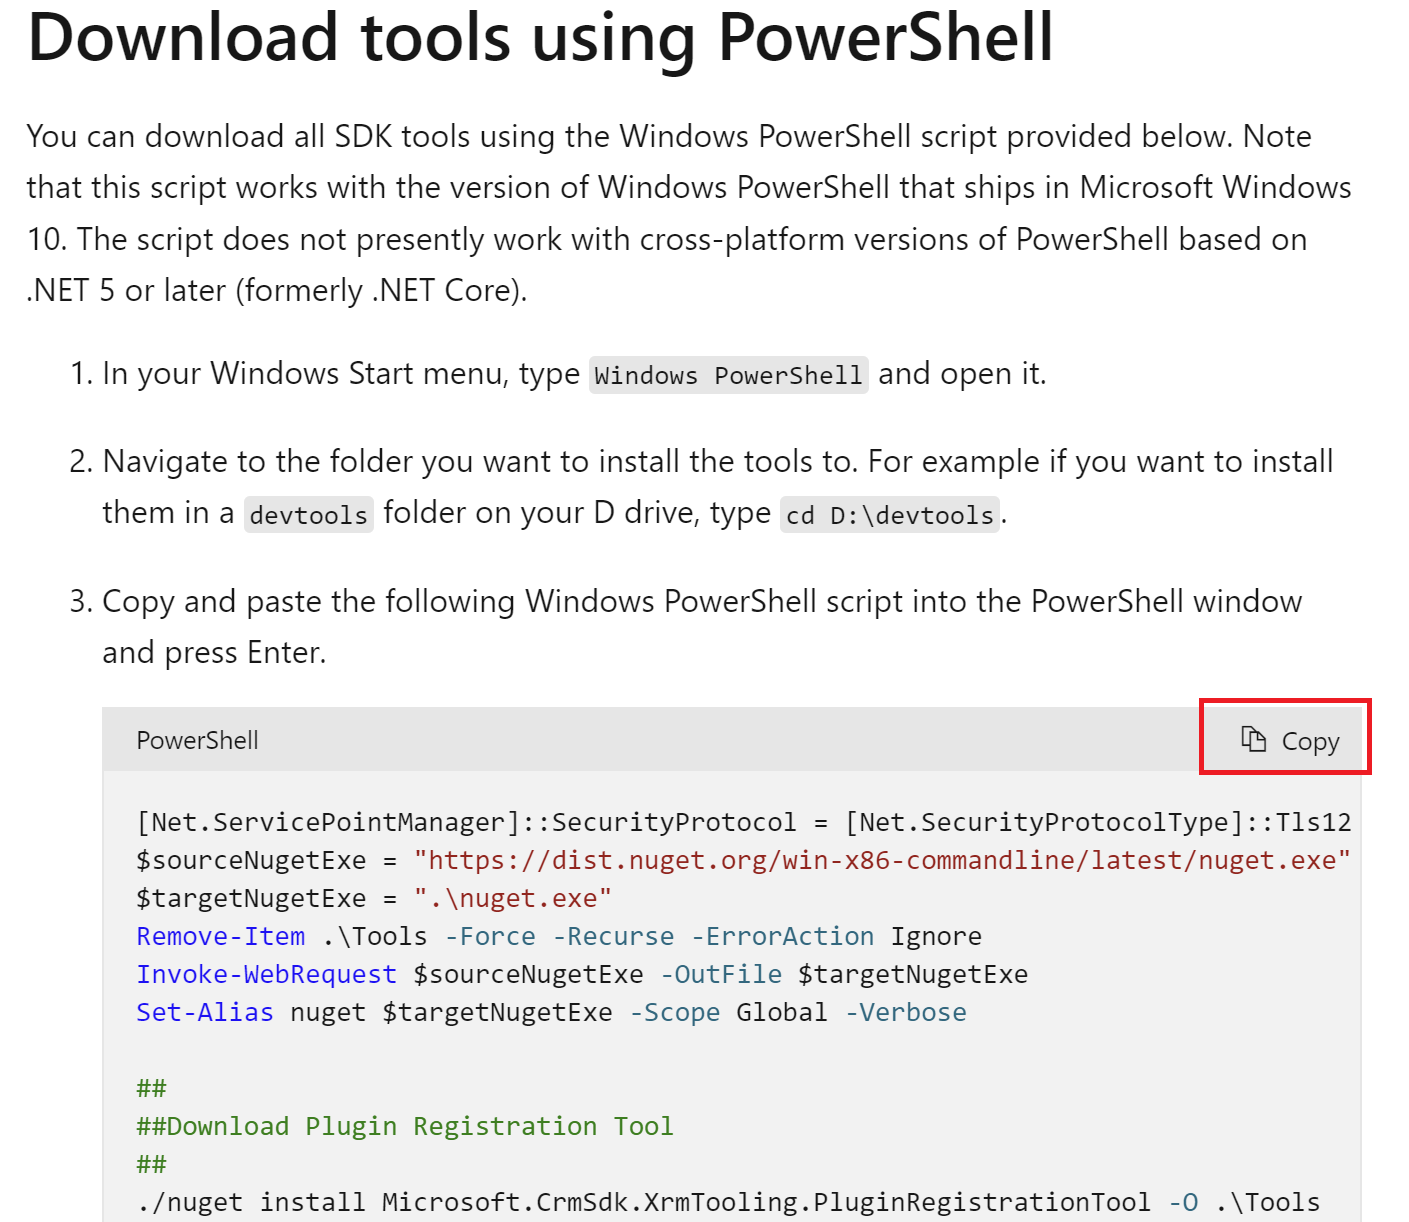Click the PowerShell label in the code header
Image resolution: width=1409 pixels, height=1222 pixels.
[197, 740]
